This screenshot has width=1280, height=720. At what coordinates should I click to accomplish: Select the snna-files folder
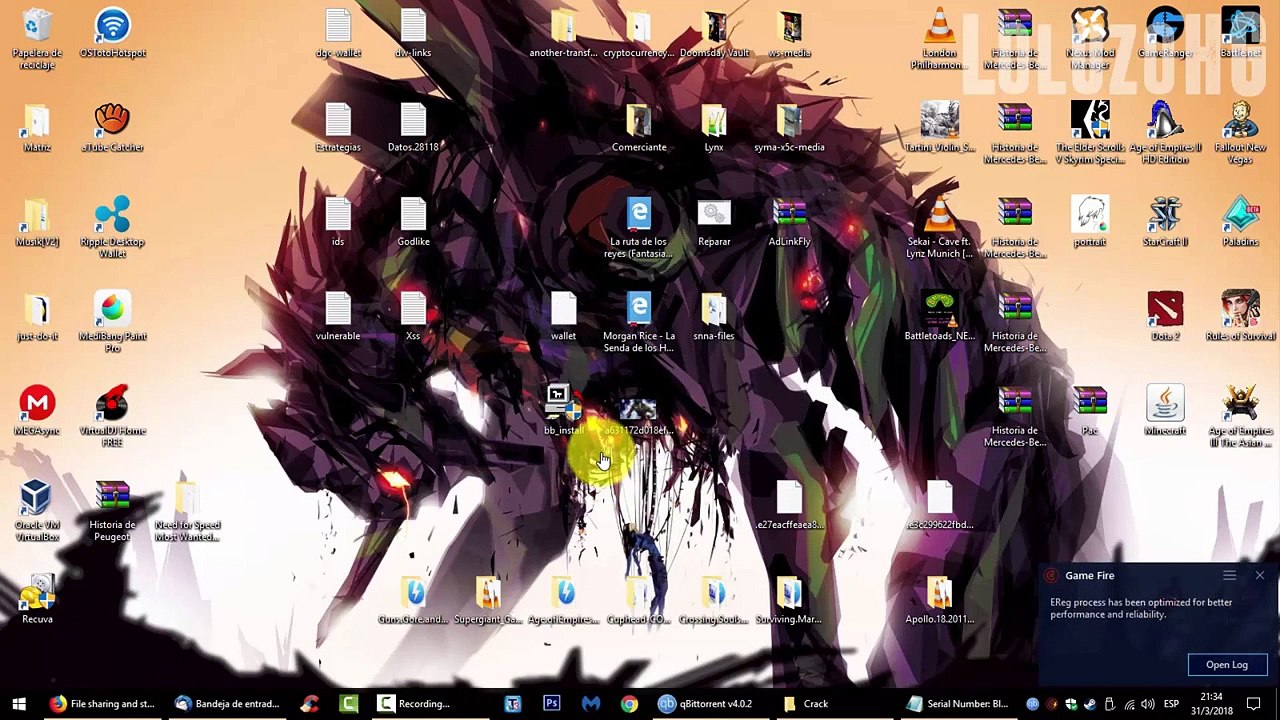(714, 317)
